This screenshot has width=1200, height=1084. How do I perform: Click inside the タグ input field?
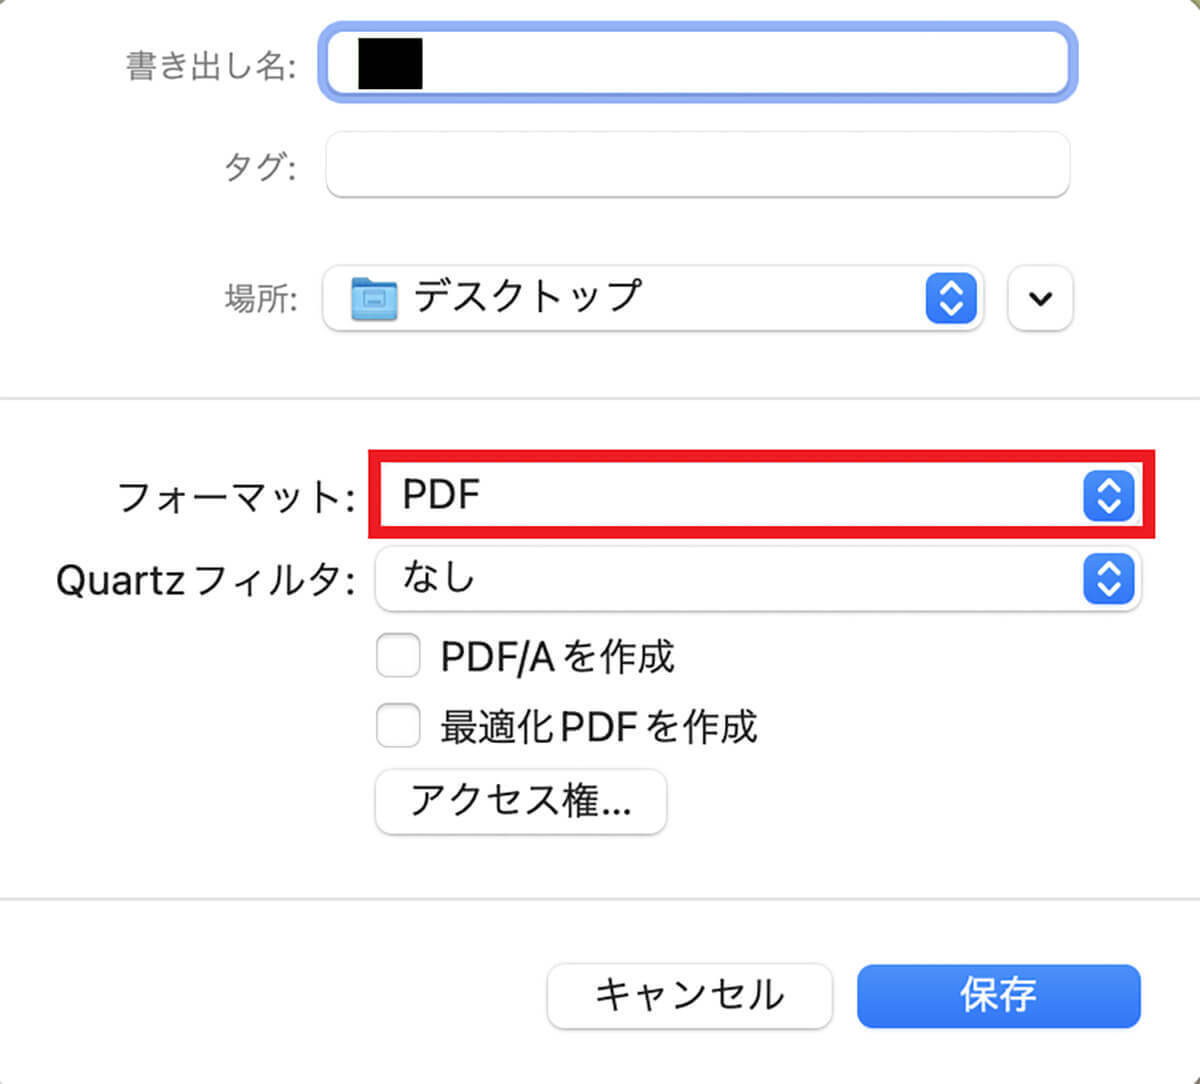[x=697, y=164]
